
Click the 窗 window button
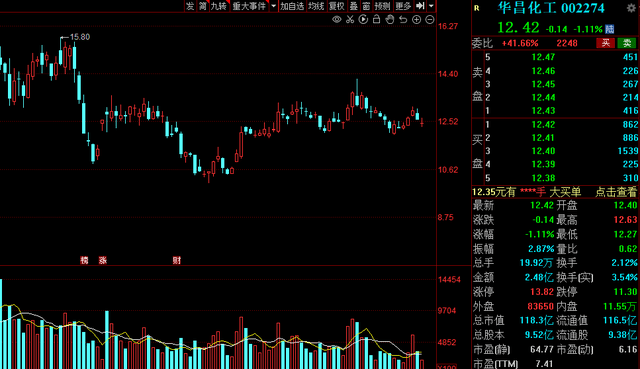tap(366, 6)
